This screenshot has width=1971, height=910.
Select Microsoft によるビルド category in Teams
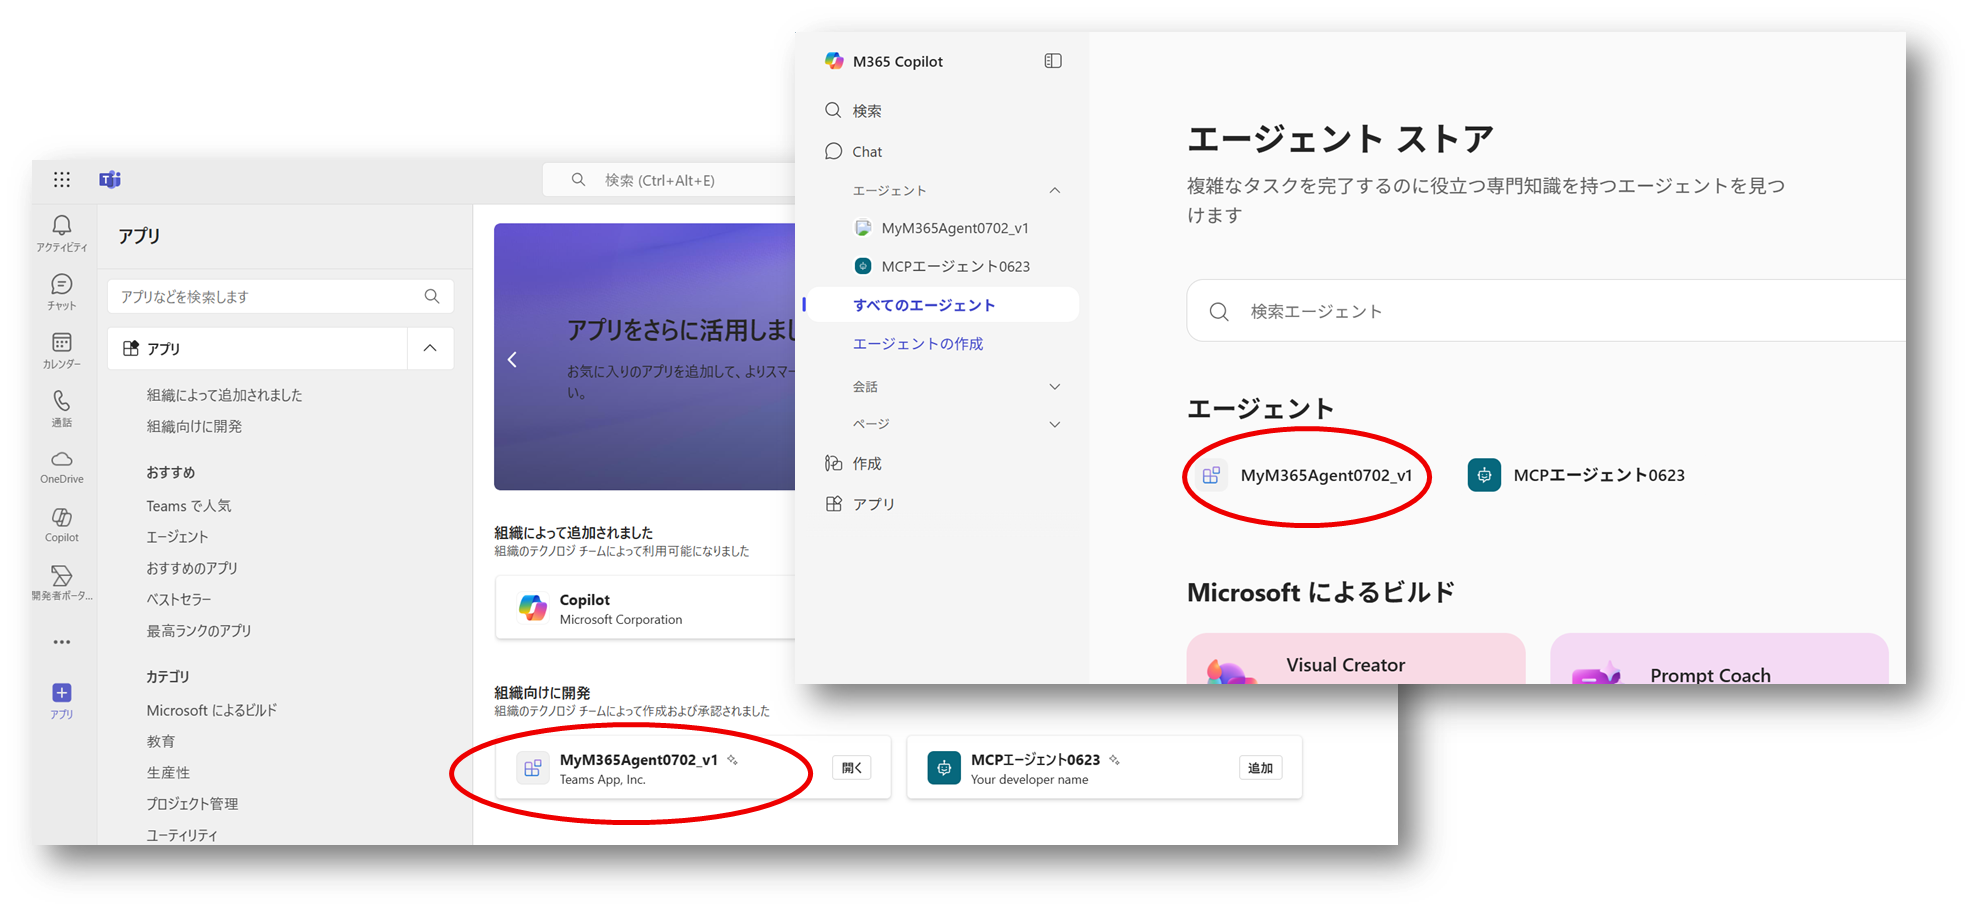click(x=212, y=710)
